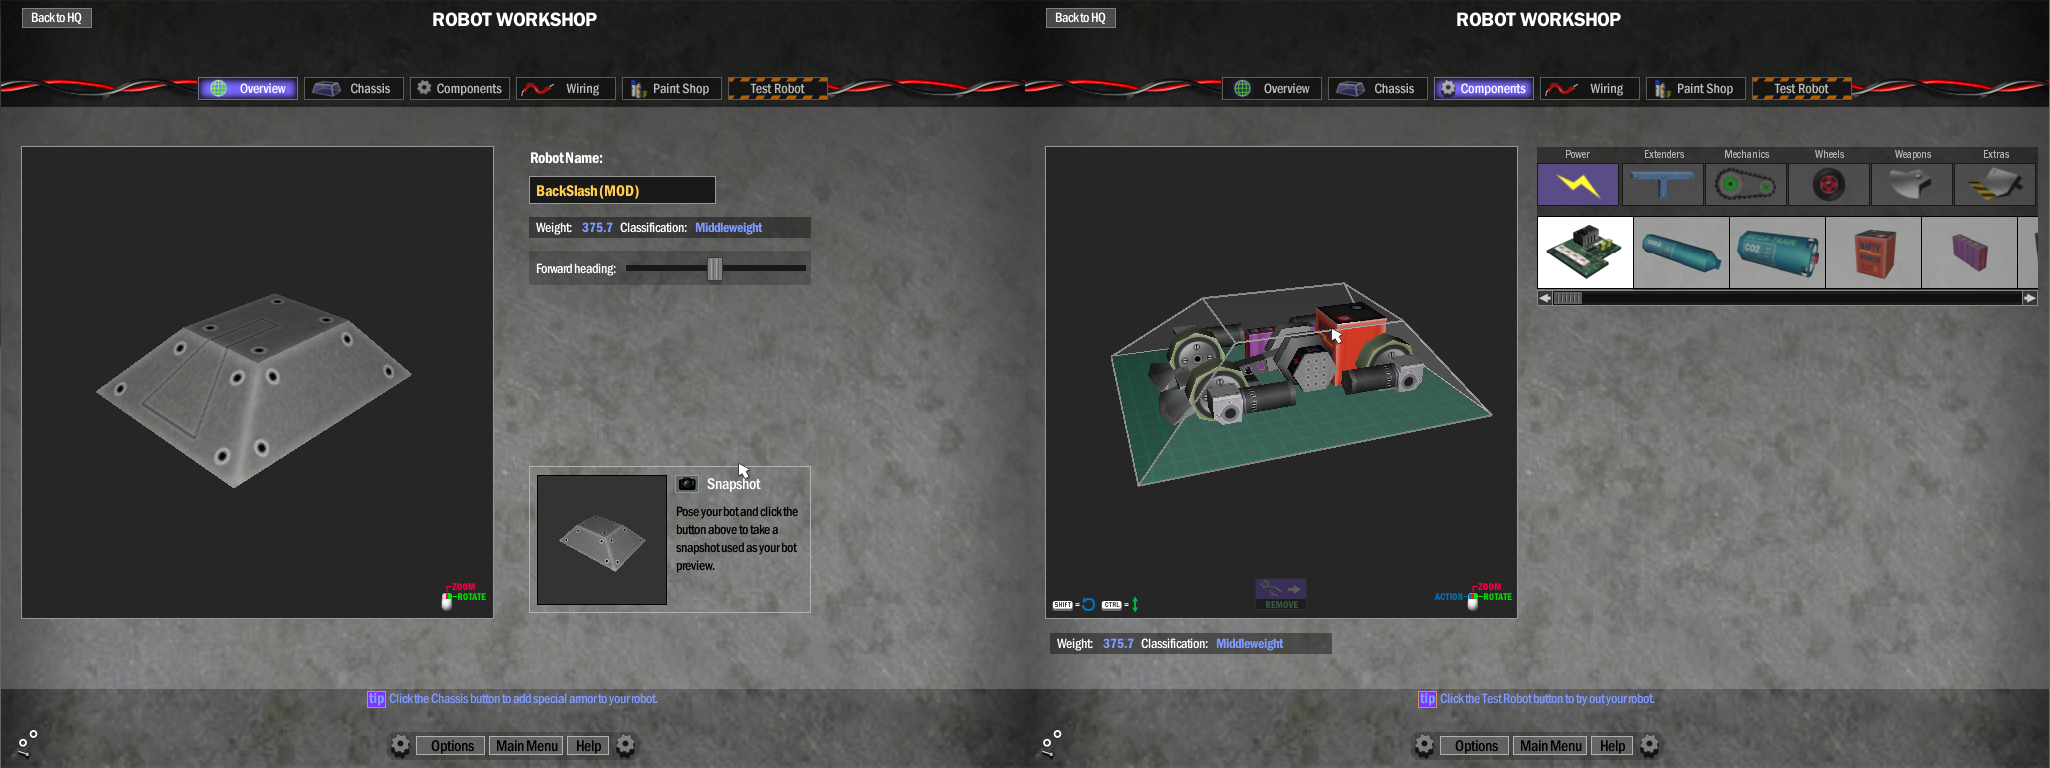
Task: Click the Forward heading slider handle
Action: [715, 268]
